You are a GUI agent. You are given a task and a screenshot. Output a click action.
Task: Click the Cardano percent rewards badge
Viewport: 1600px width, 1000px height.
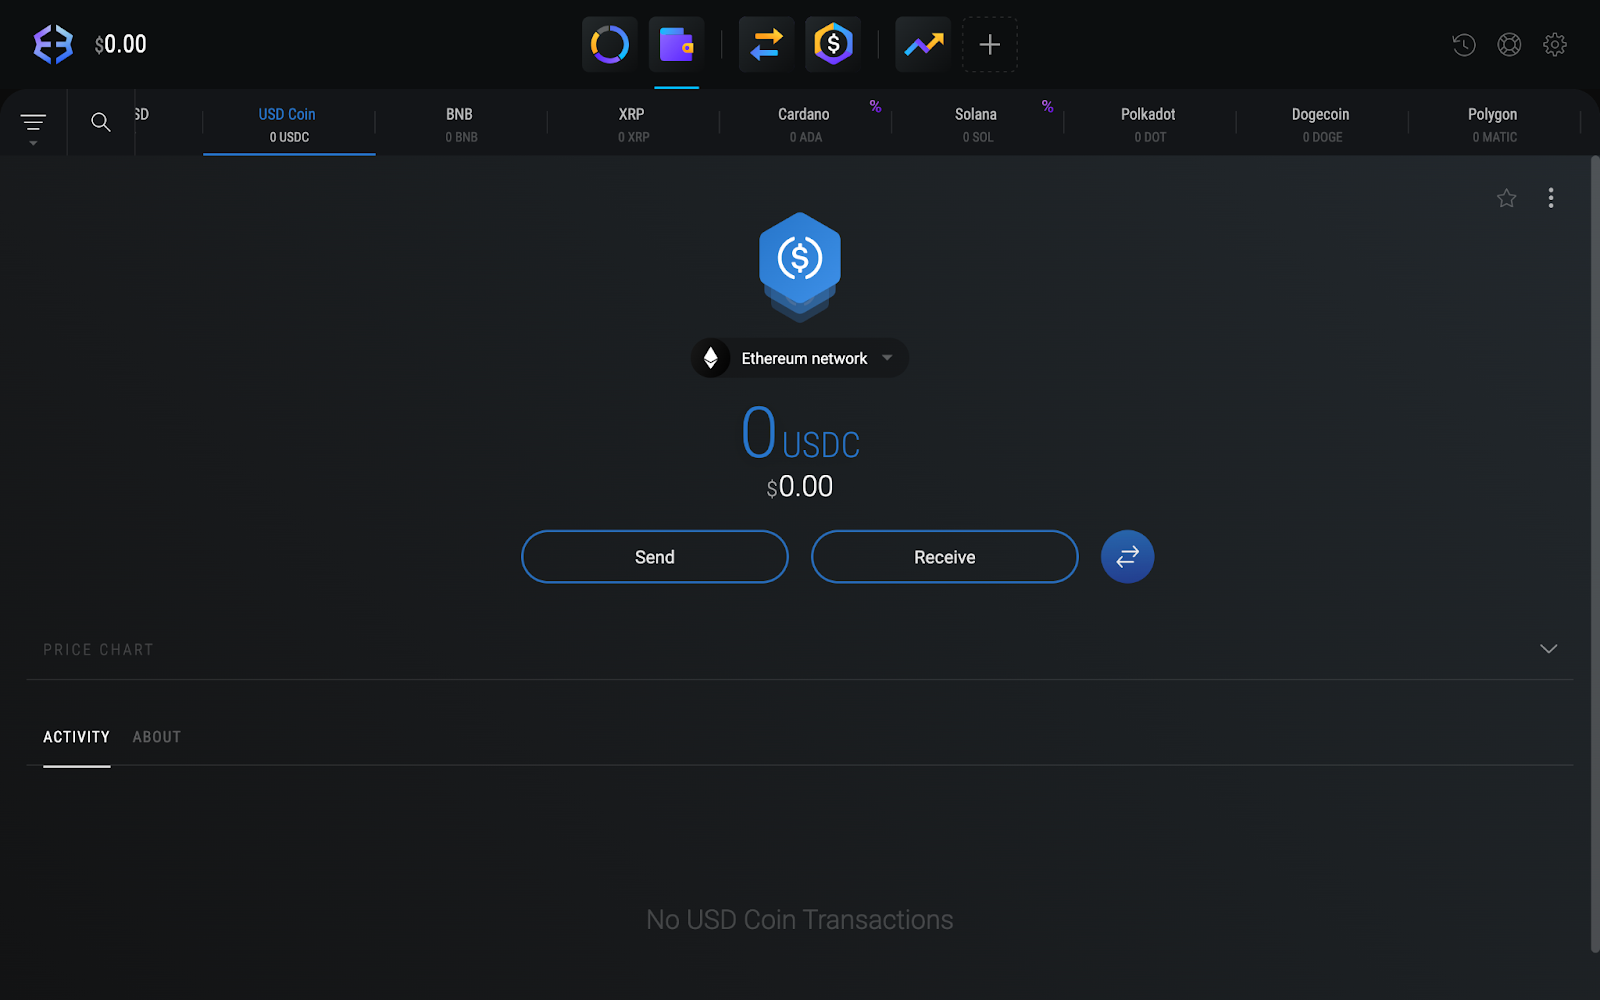[x=875, y=106]
